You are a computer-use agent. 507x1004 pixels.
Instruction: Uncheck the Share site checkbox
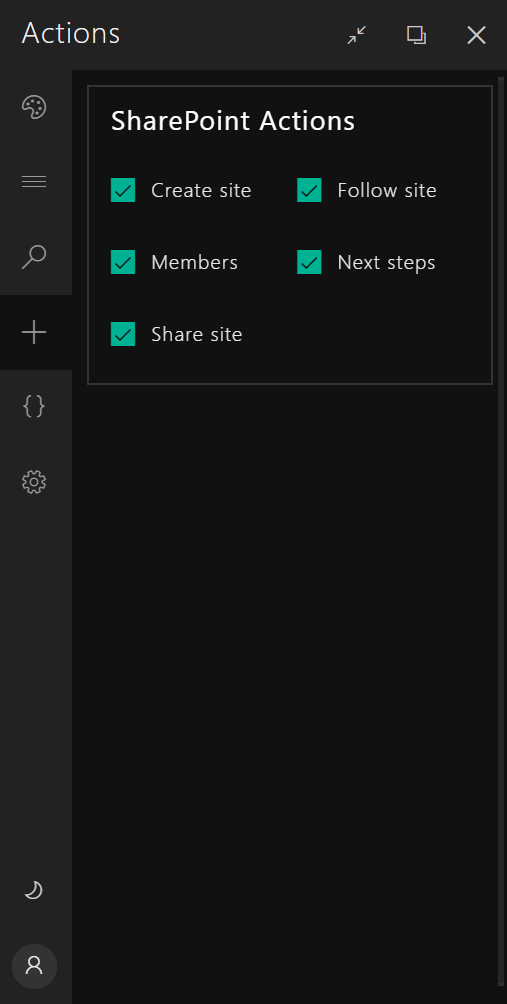point(123,334)
